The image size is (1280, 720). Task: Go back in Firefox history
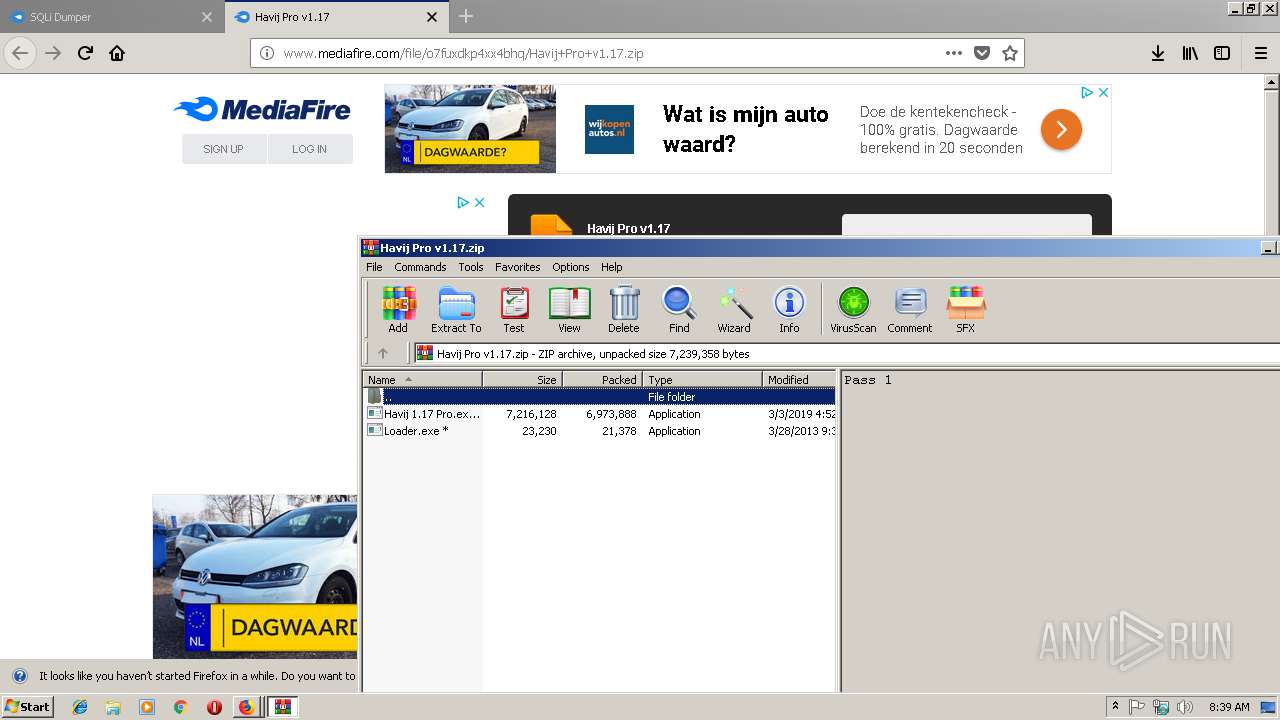[x=20, y=53]
